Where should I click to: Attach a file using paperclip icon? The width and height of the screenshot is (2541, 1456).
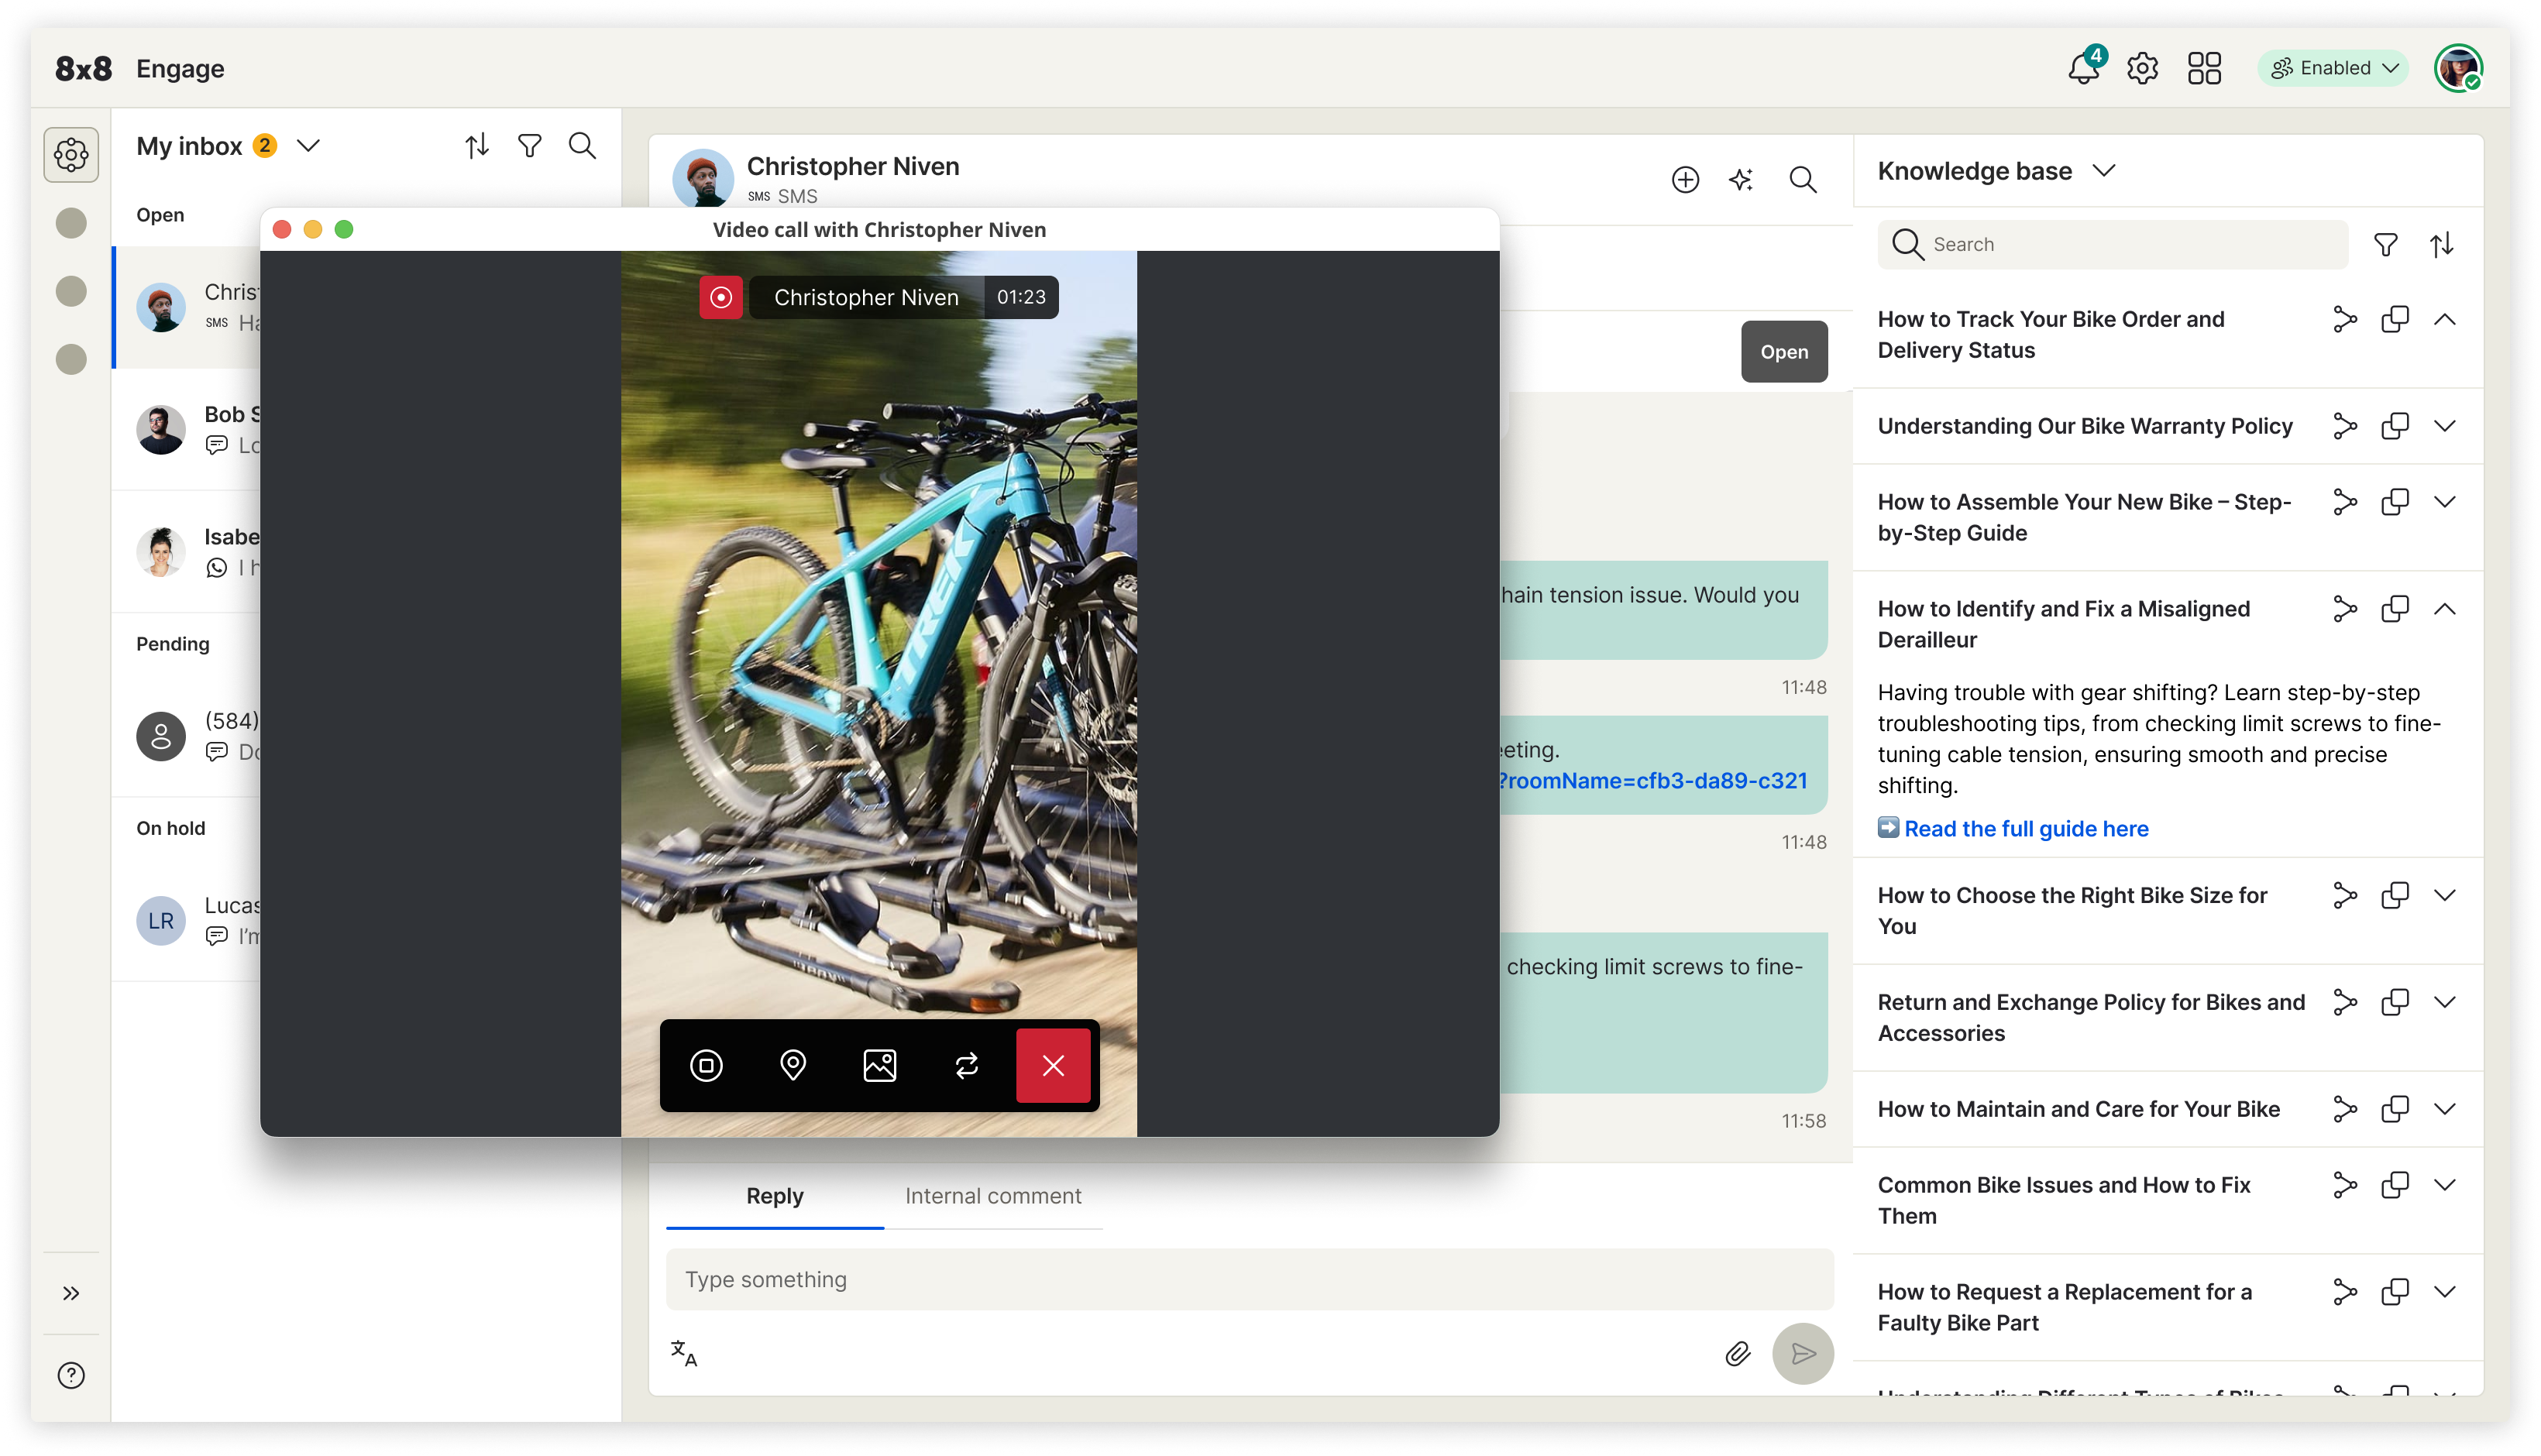pos(1737,1353)
